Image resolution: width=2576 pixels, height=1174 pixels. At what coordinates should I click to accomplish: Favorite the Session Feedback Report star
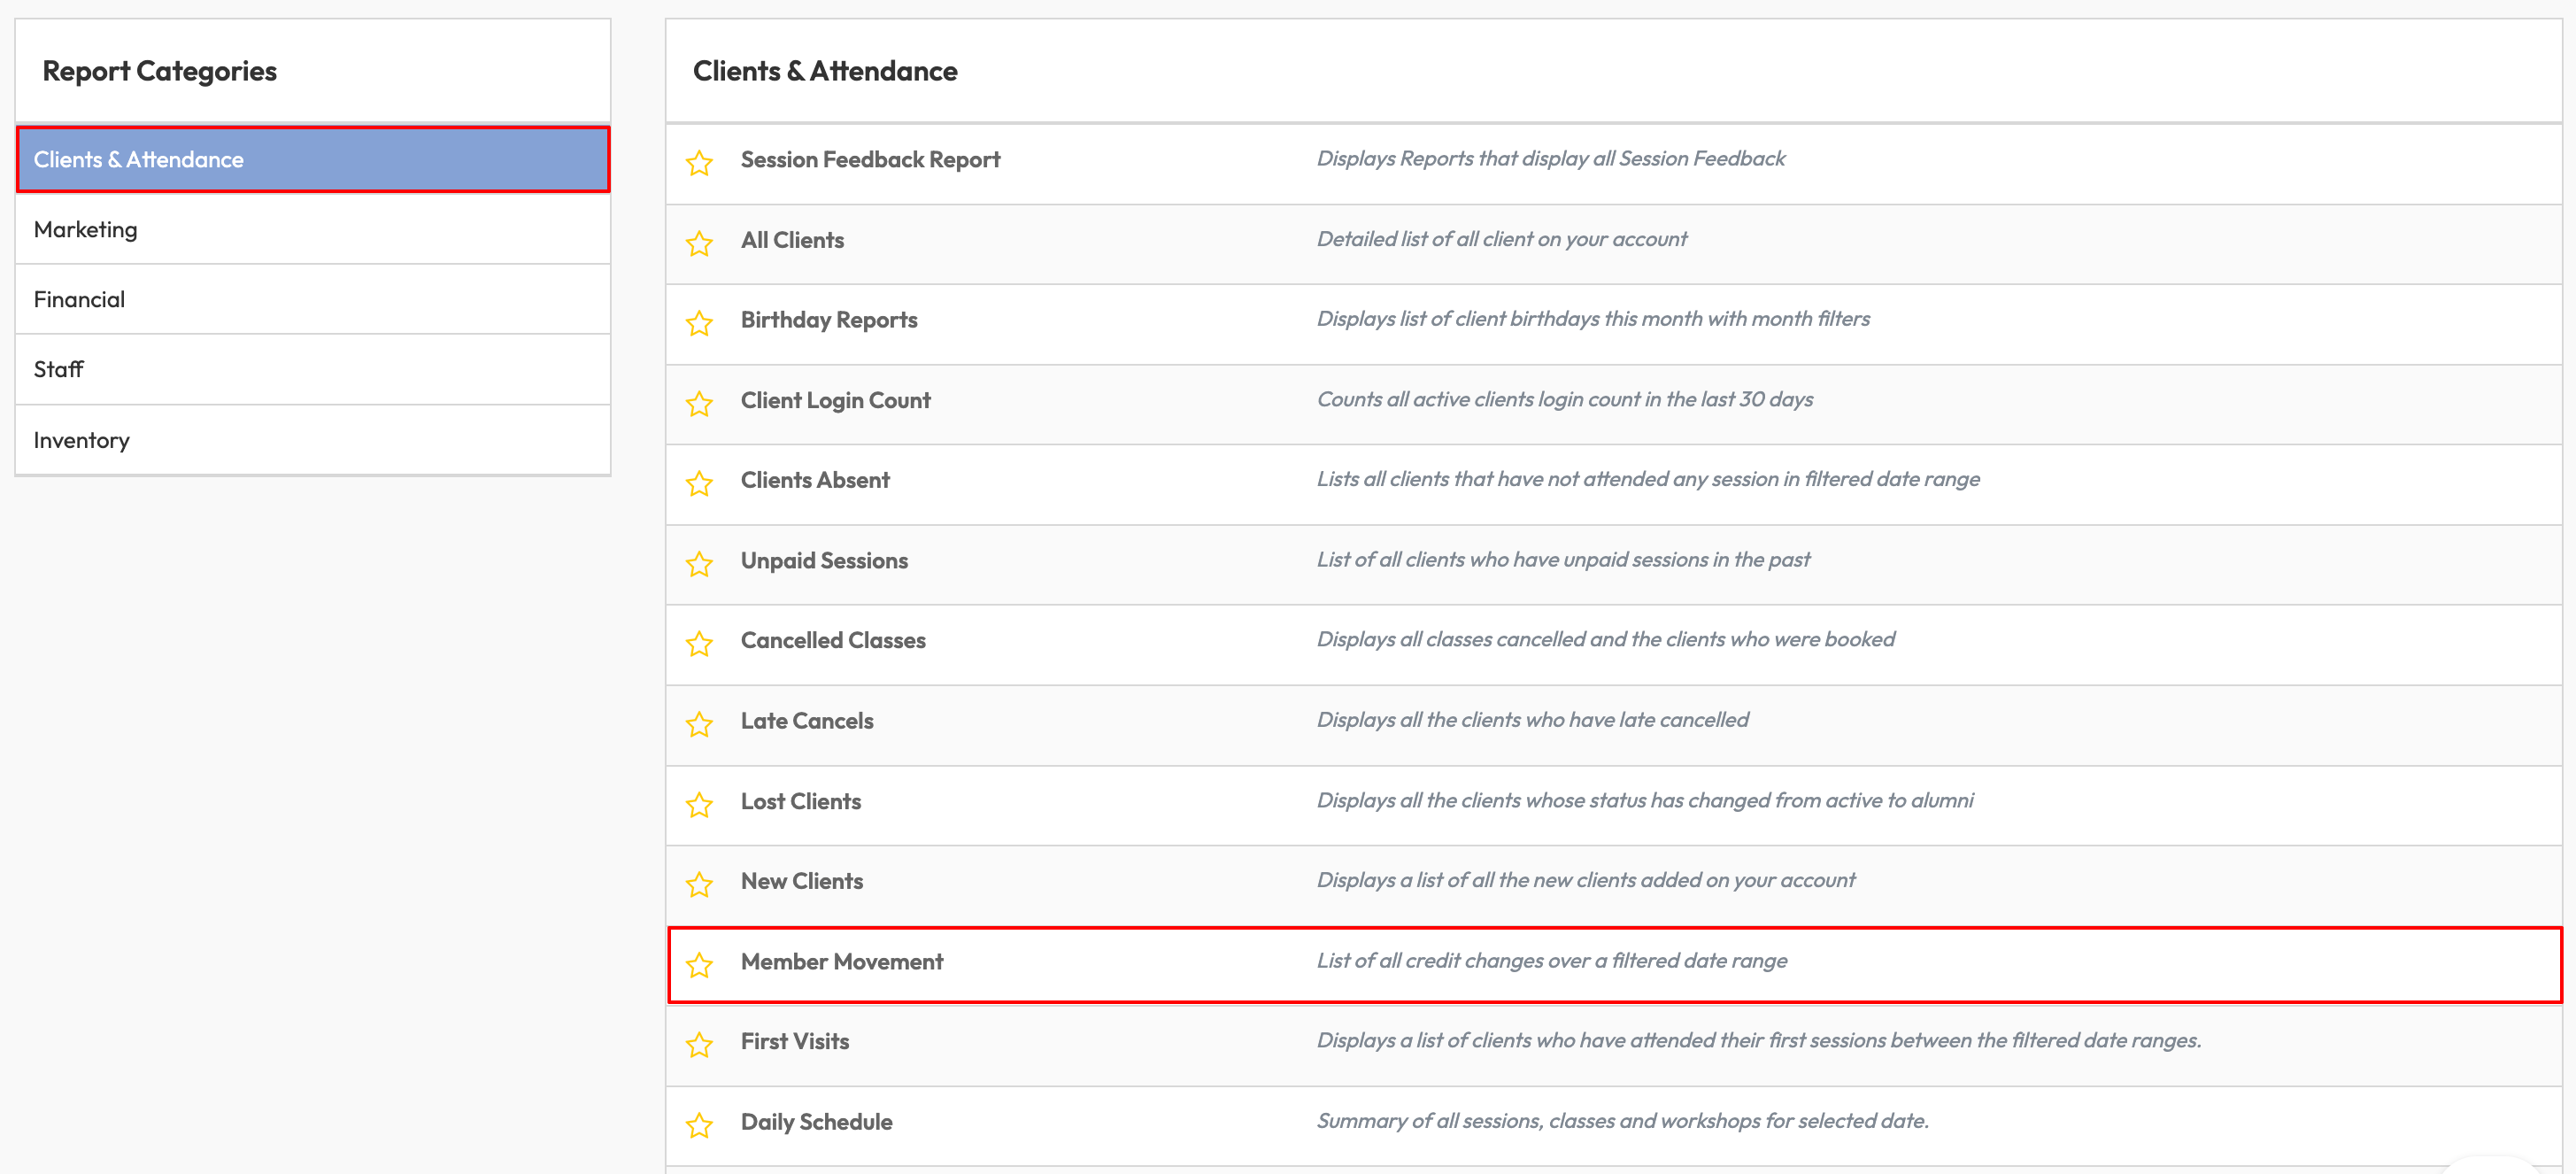[x=699, y=162]
